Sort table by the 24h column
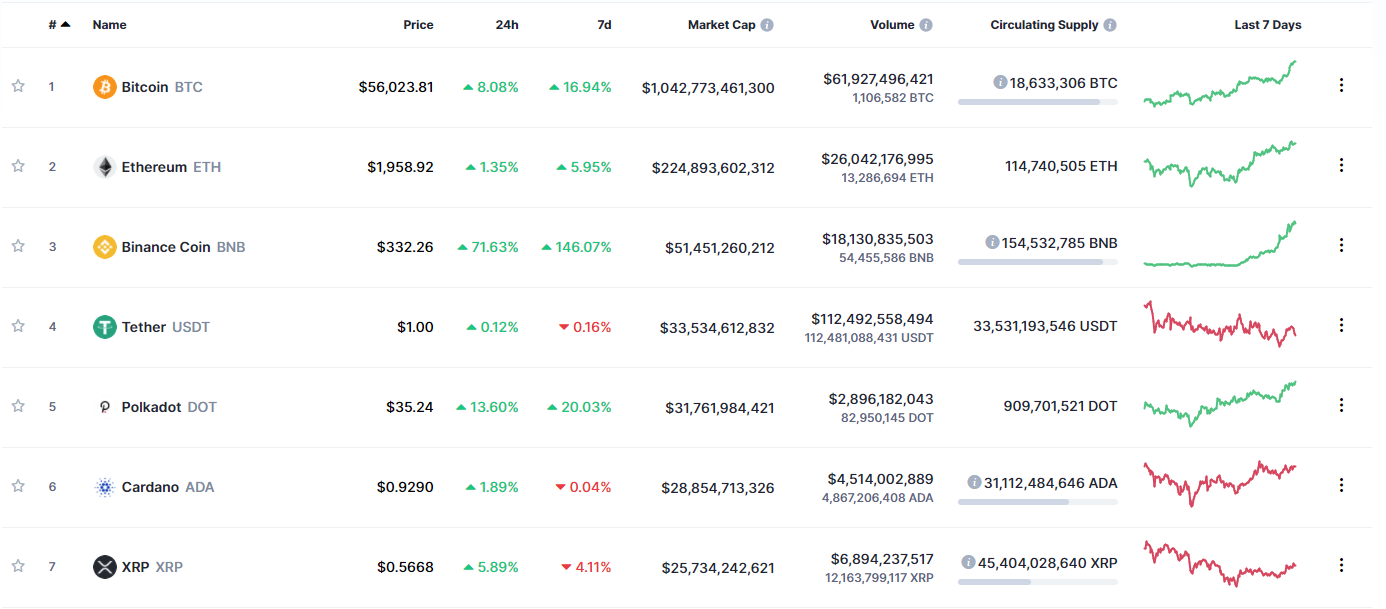Screen dimensions: 1386x609 coord(507,25)
